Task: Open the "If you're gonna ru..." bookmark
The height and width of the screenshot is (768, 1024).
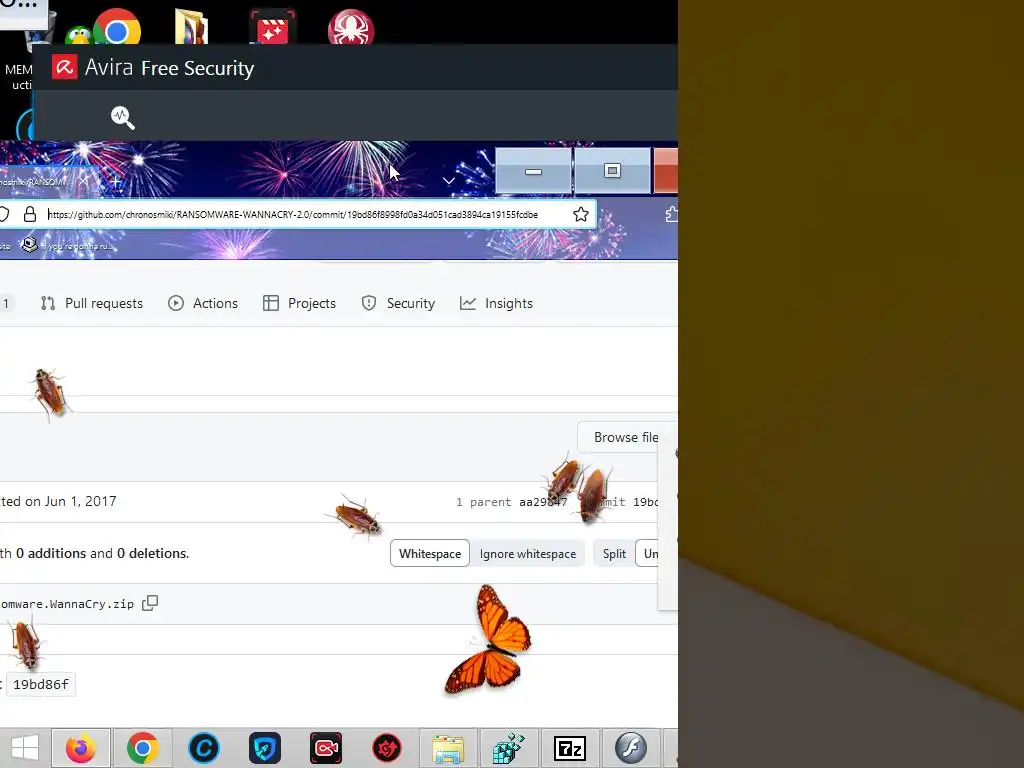Action: click(67, 246)
